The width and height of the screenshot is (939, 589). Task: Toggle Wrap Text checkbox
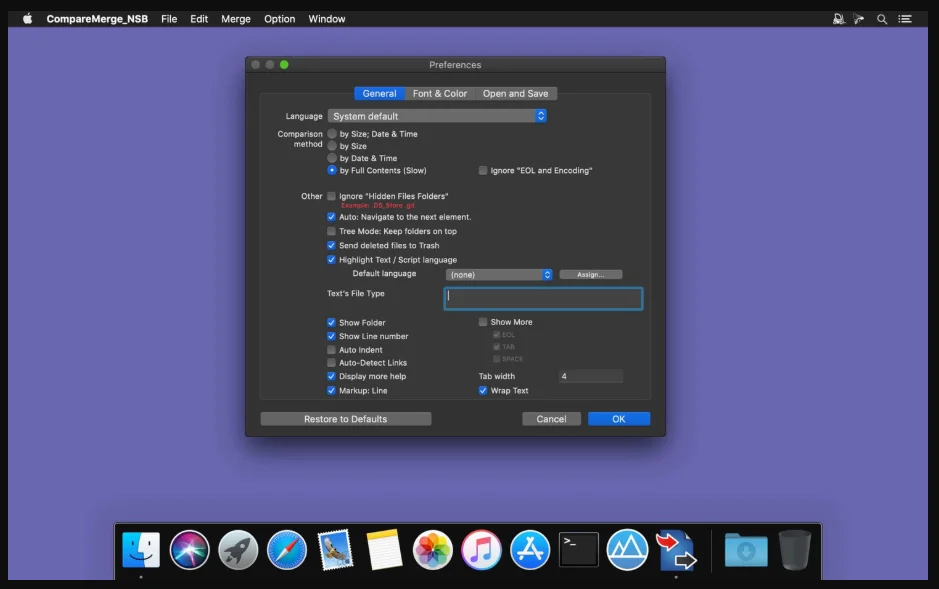point(483,391)
